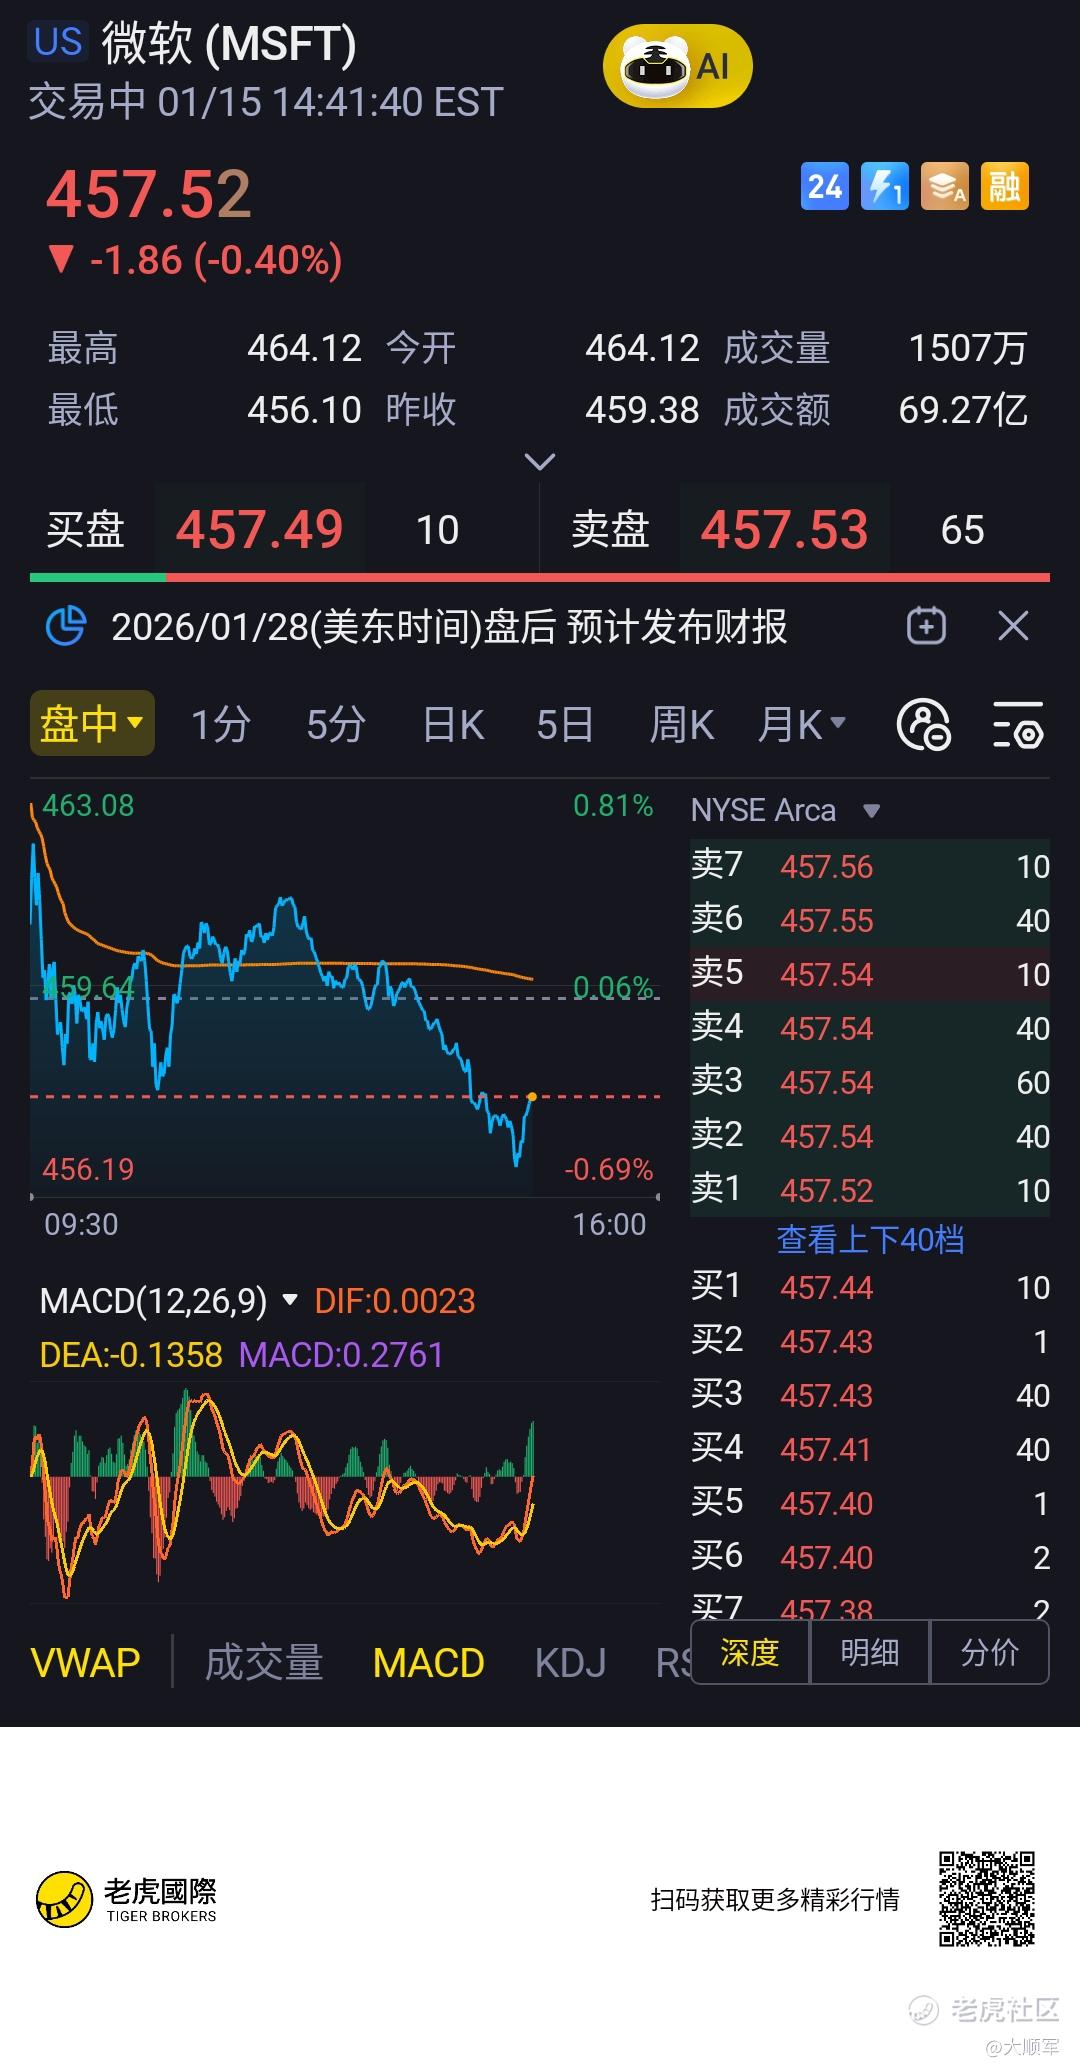Tap the bid-ask ratio bar
Image resolution: width=1080 pixels, height=2072 pixels.
(x=540, y=577)
